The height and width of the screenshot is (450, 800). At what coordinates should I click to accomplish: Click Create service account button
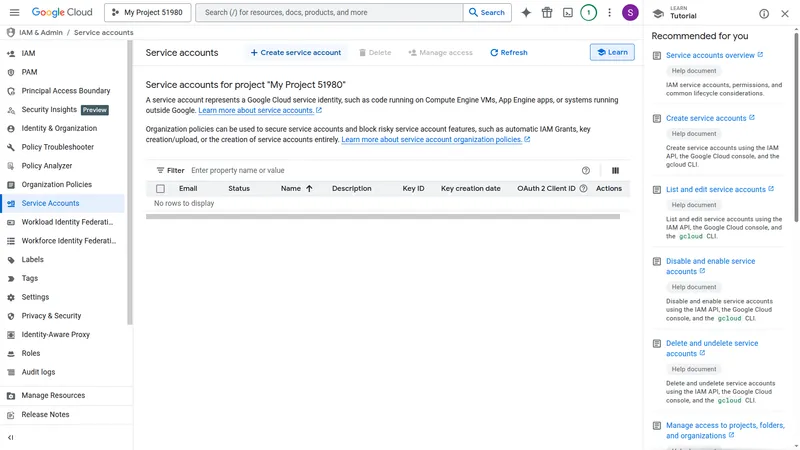pos(296,53)
